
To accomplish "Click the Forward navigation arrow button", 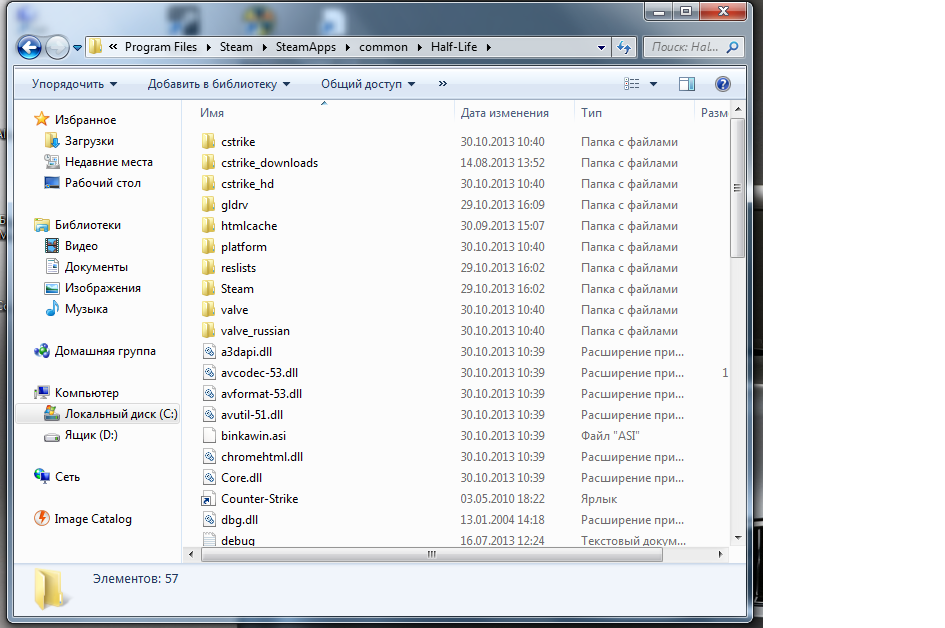I will [57, 47].
